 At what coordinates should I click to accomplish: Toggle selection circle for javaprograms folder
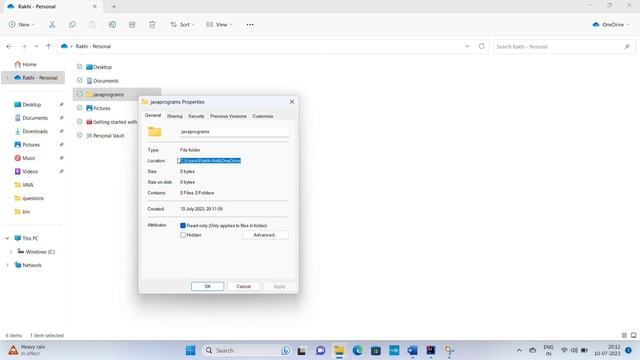[x=80, y=94]
